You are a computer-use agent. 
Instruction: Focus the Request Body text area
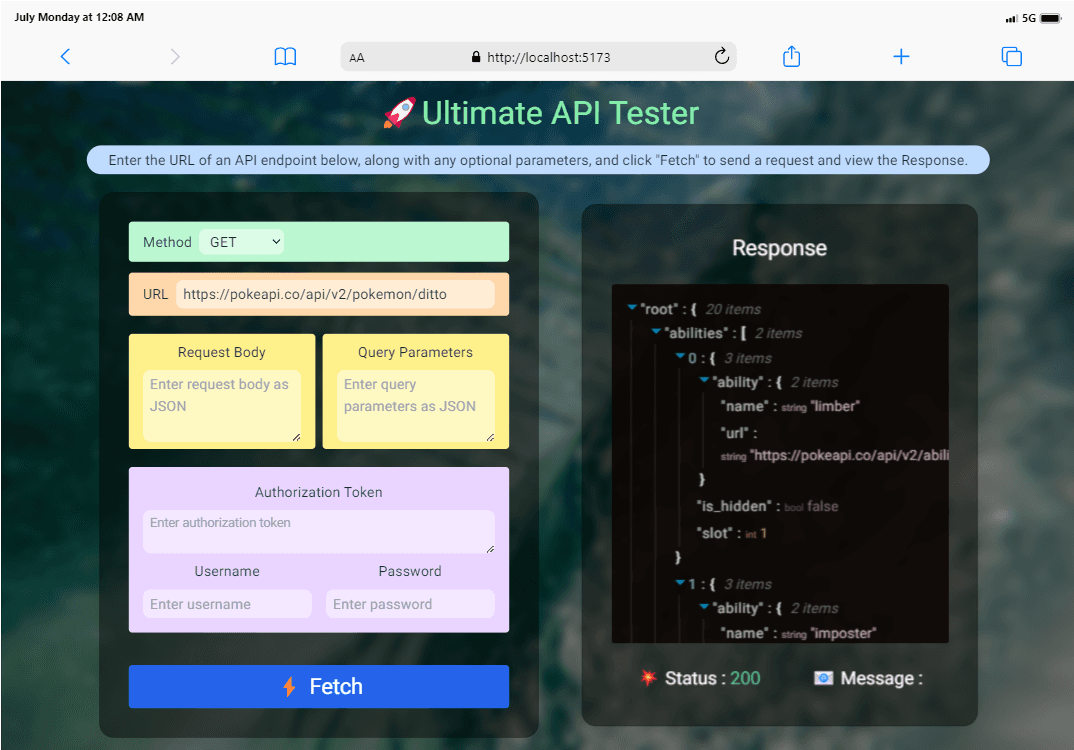222,406
